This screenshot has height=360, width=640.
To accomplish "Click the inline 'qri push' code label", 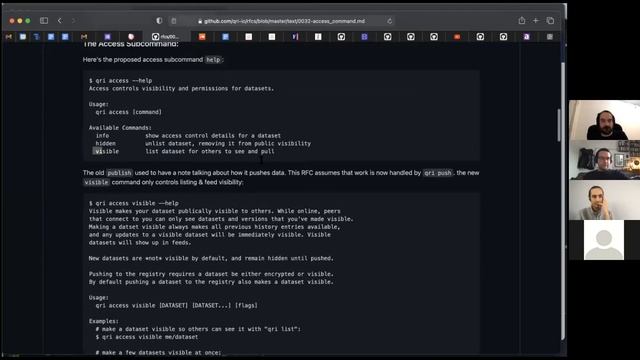I will pyautogui.click(x=438, y=173).
